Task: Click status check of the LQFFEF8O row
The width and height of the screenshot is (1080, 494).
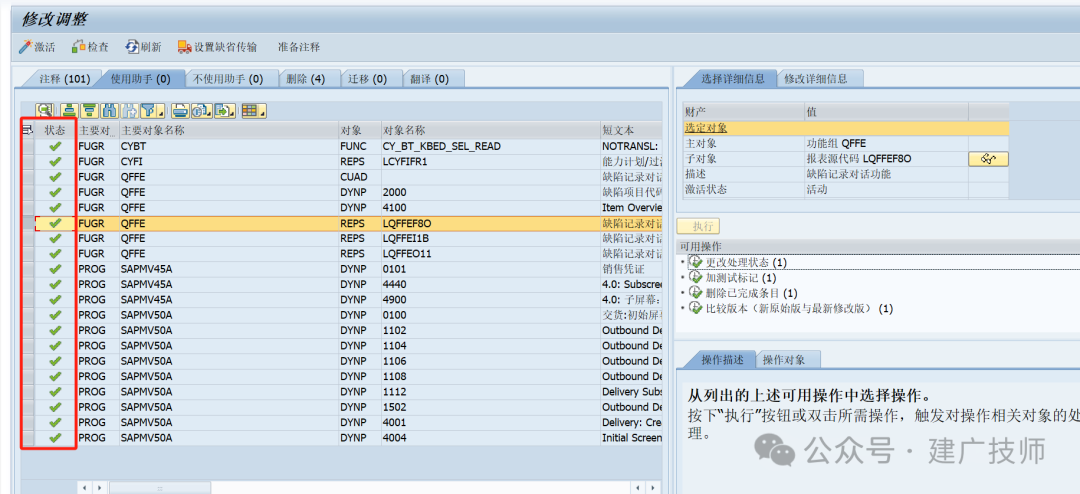Action: coord(55,223)
